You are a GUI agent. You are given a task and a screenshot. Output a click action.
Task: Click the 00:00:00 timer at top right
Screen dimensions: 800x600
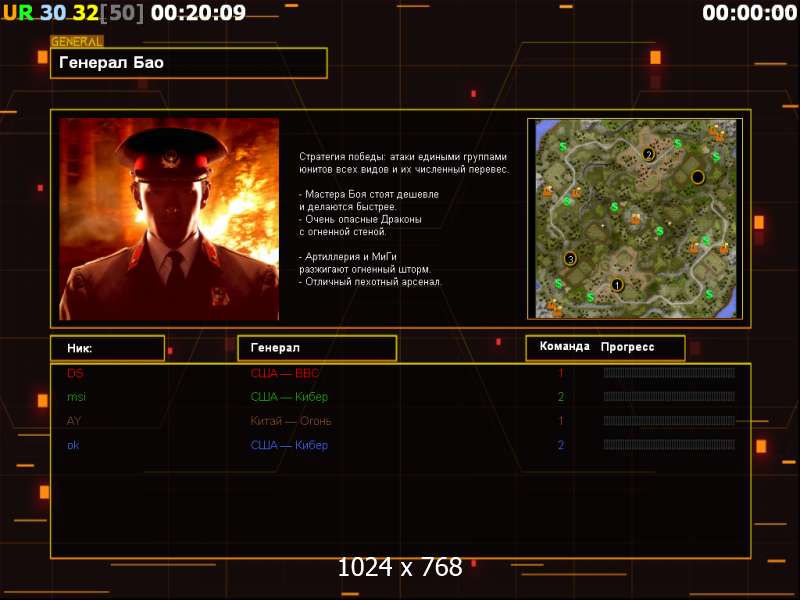(749, 13)
